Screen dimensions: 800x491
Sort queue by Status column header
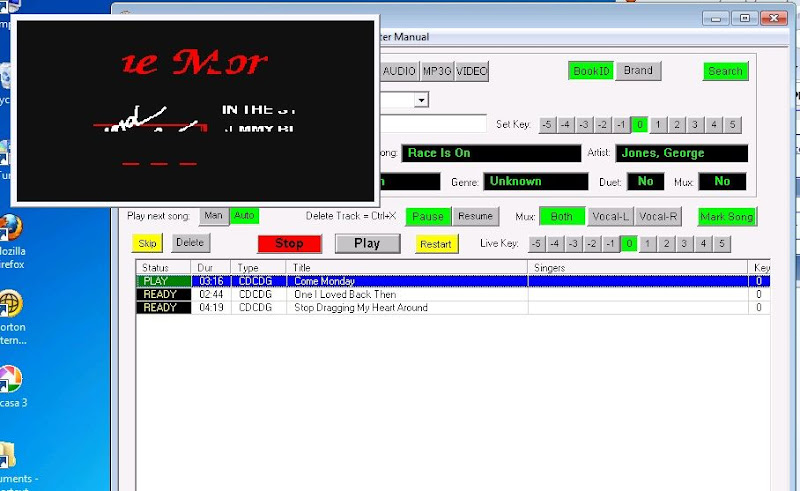pyautogui.click(x=163, y=267)
